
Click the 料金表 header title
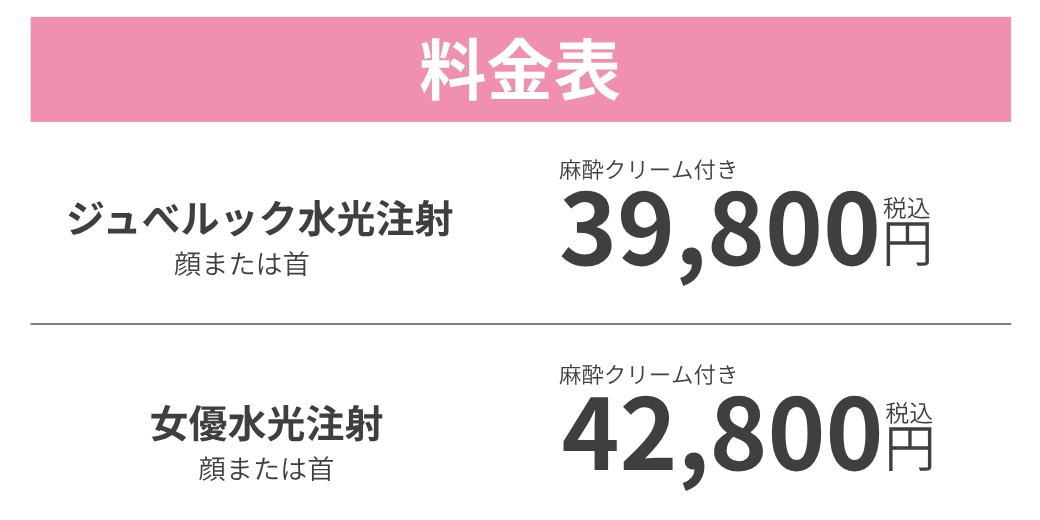520,70
